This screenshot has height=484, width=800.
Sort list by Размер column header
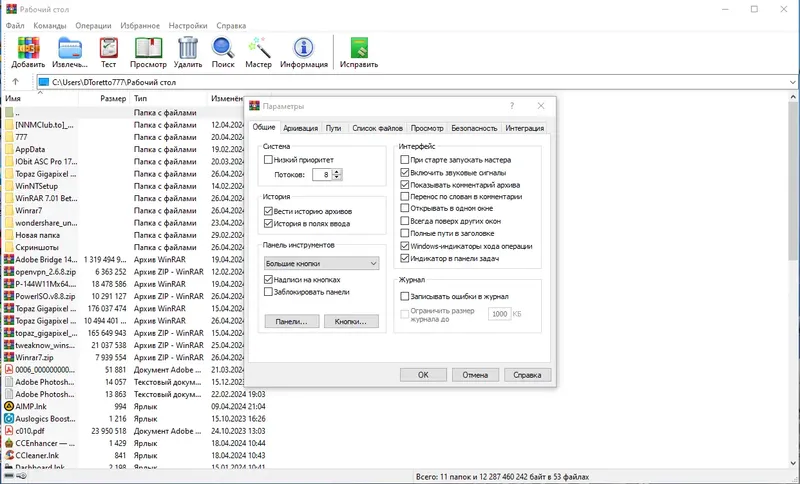pyautogui.click(x=104, y=98)
